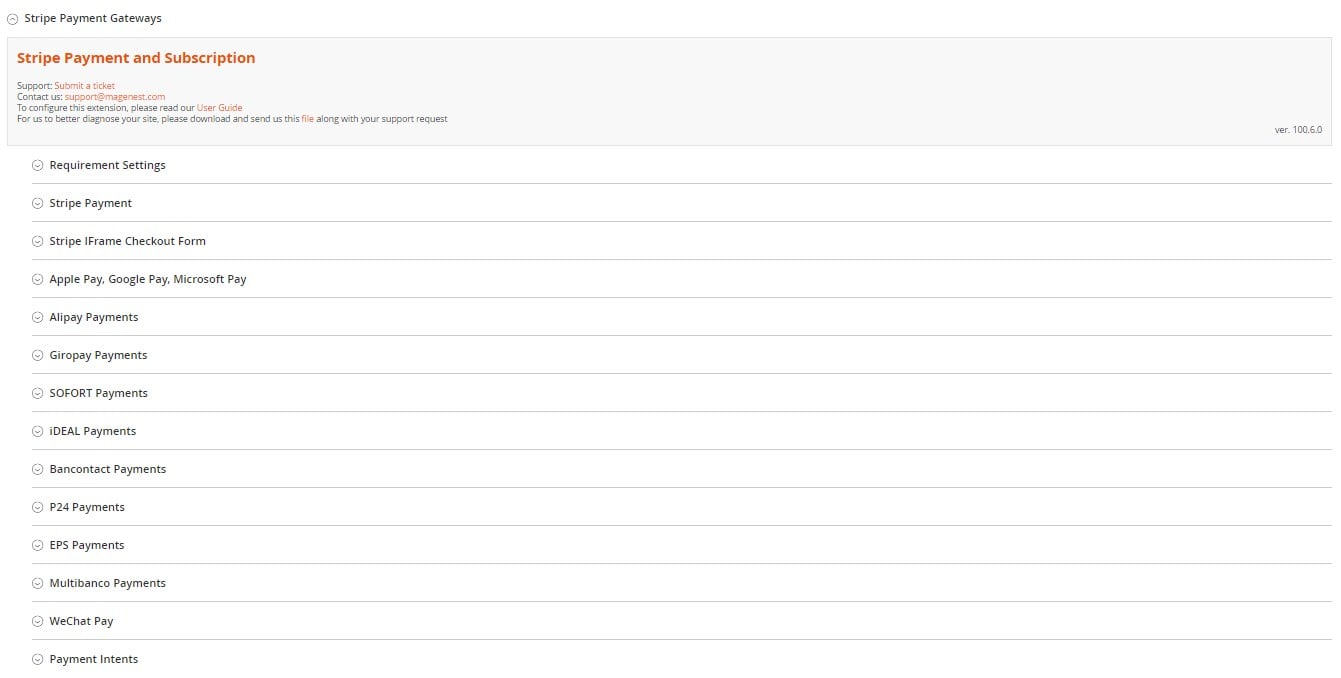
Task: Click the Stripe Payment section label
Action: coord(91,203)
